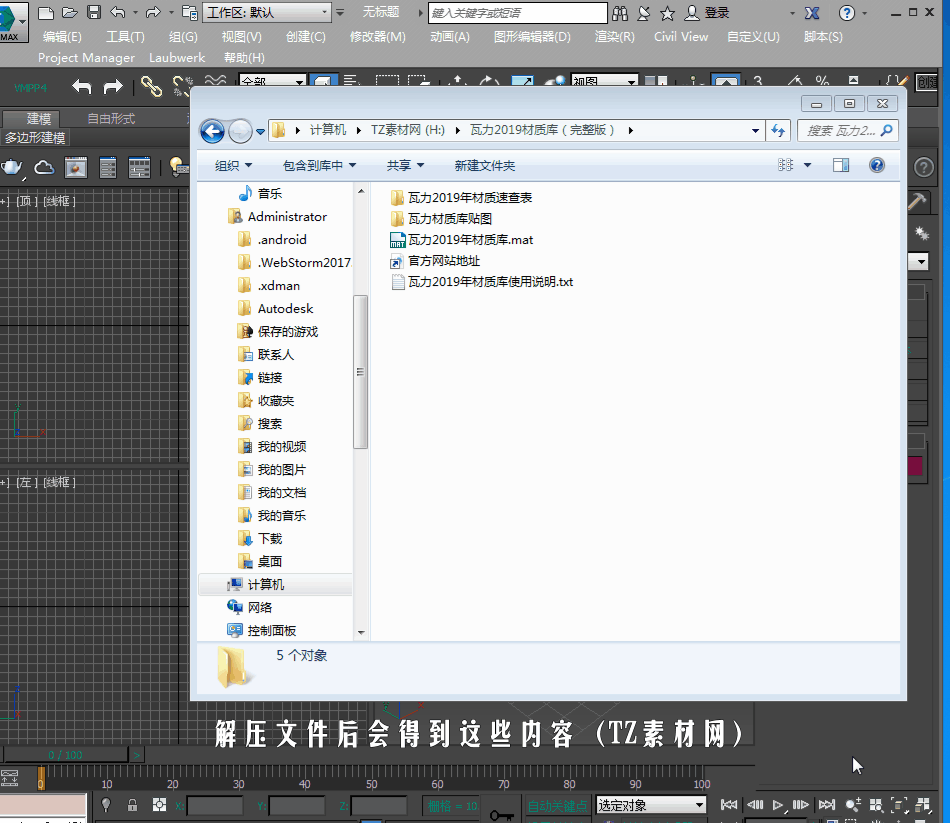The height and width of the screenshot is (823, 950).
Task: Open the 全部 selection filter dropdown
Action: point(273,81)
